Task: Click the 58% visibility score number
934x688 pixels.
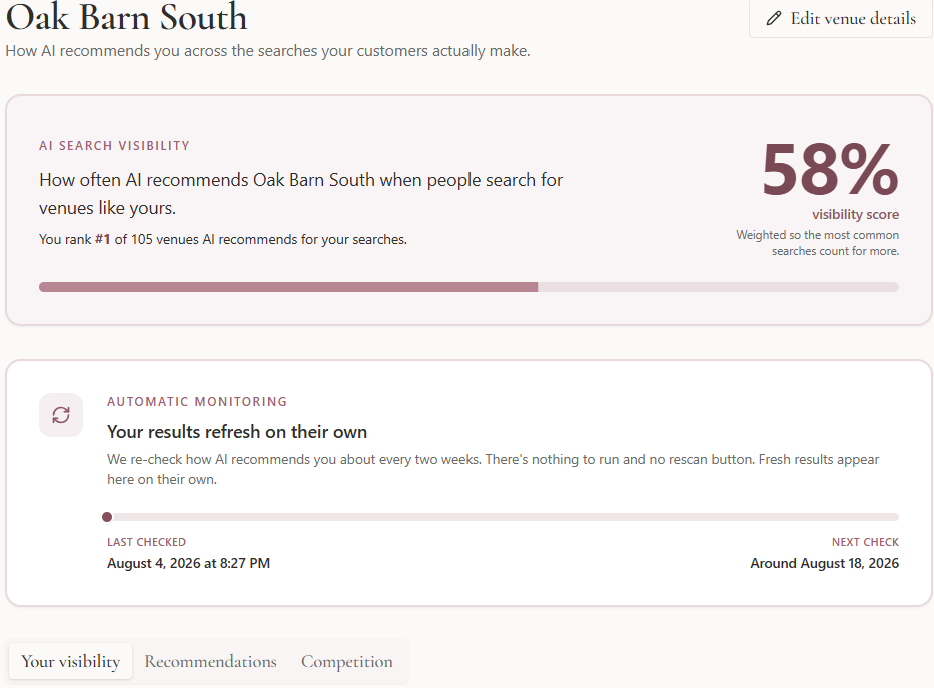Action: pos(830,170)
